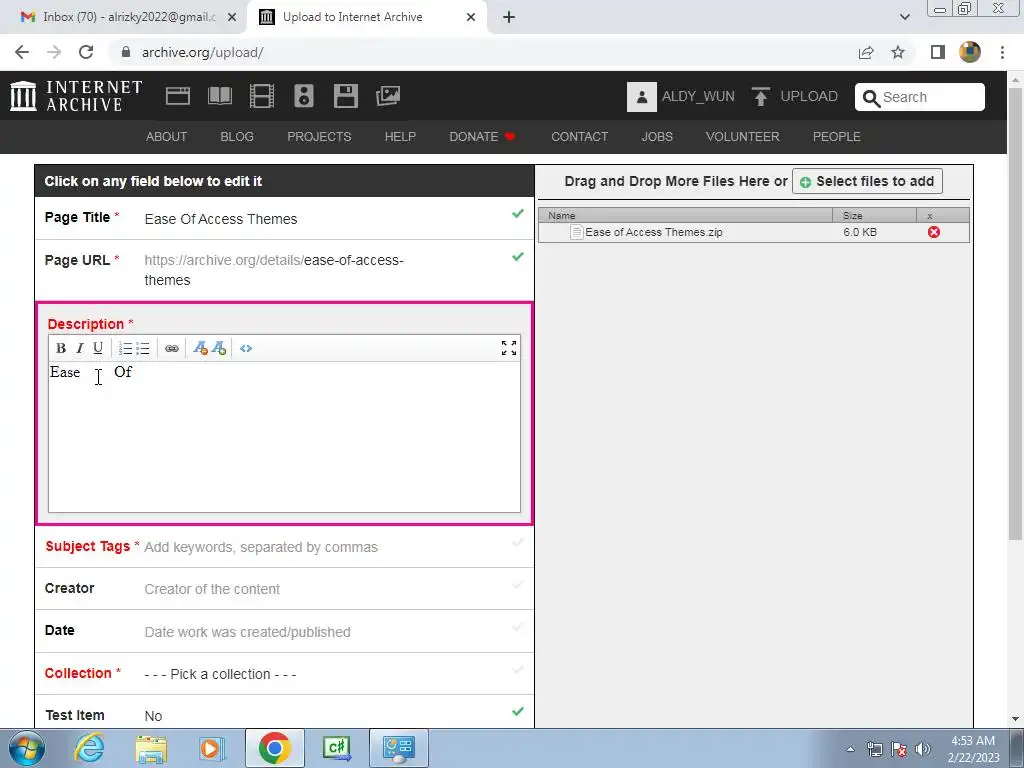Select the Ease of Access Themes.zip row

(x=754, y=232)
